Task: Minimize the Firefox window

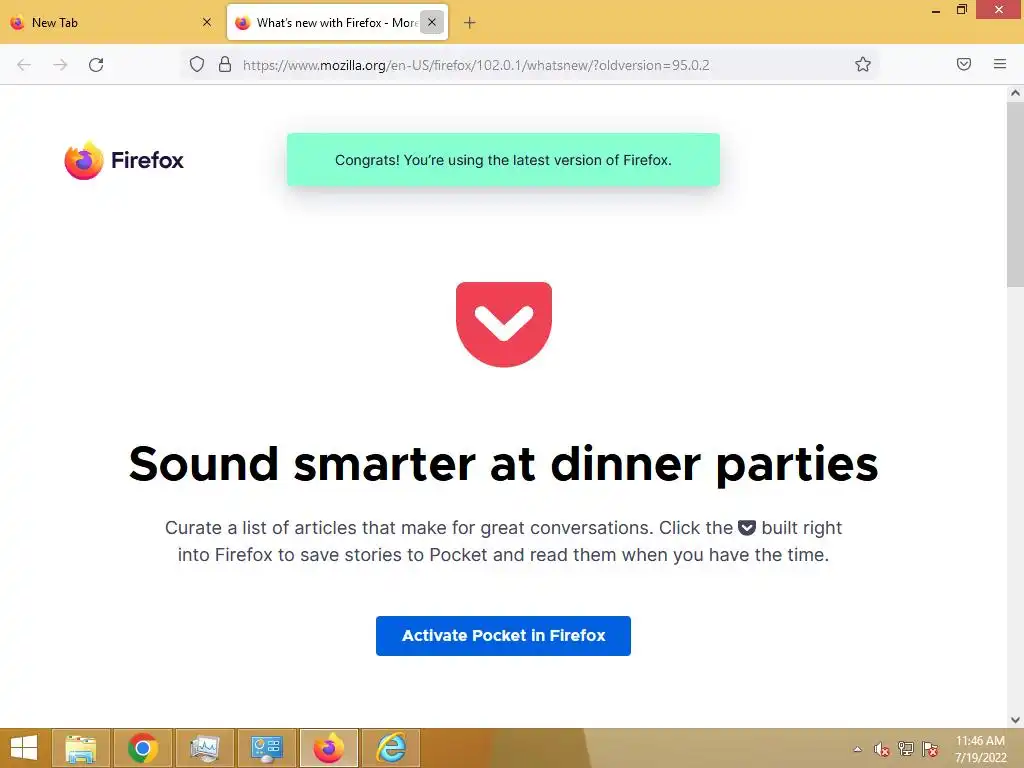Action: (936, 11)
